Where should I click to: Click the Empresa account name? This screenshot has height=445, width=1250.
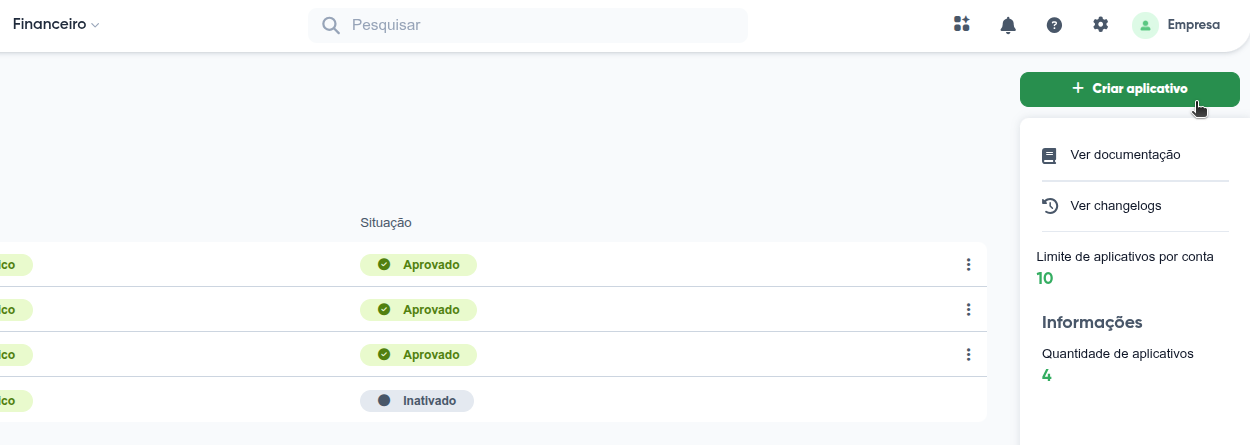(x=1193, y=25)
